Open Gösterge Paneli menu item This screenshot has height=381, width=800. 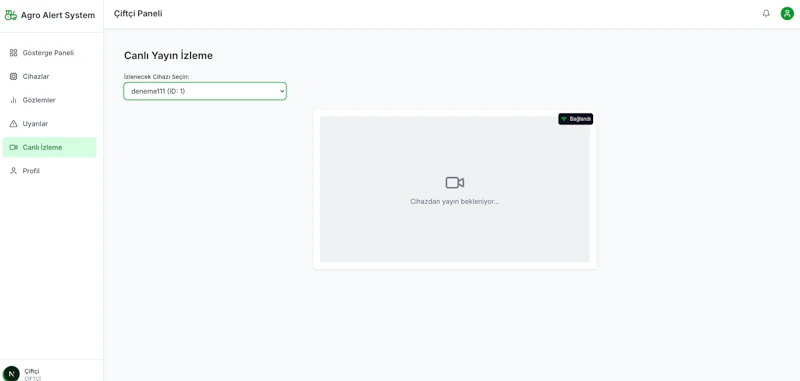click(49, 53)
